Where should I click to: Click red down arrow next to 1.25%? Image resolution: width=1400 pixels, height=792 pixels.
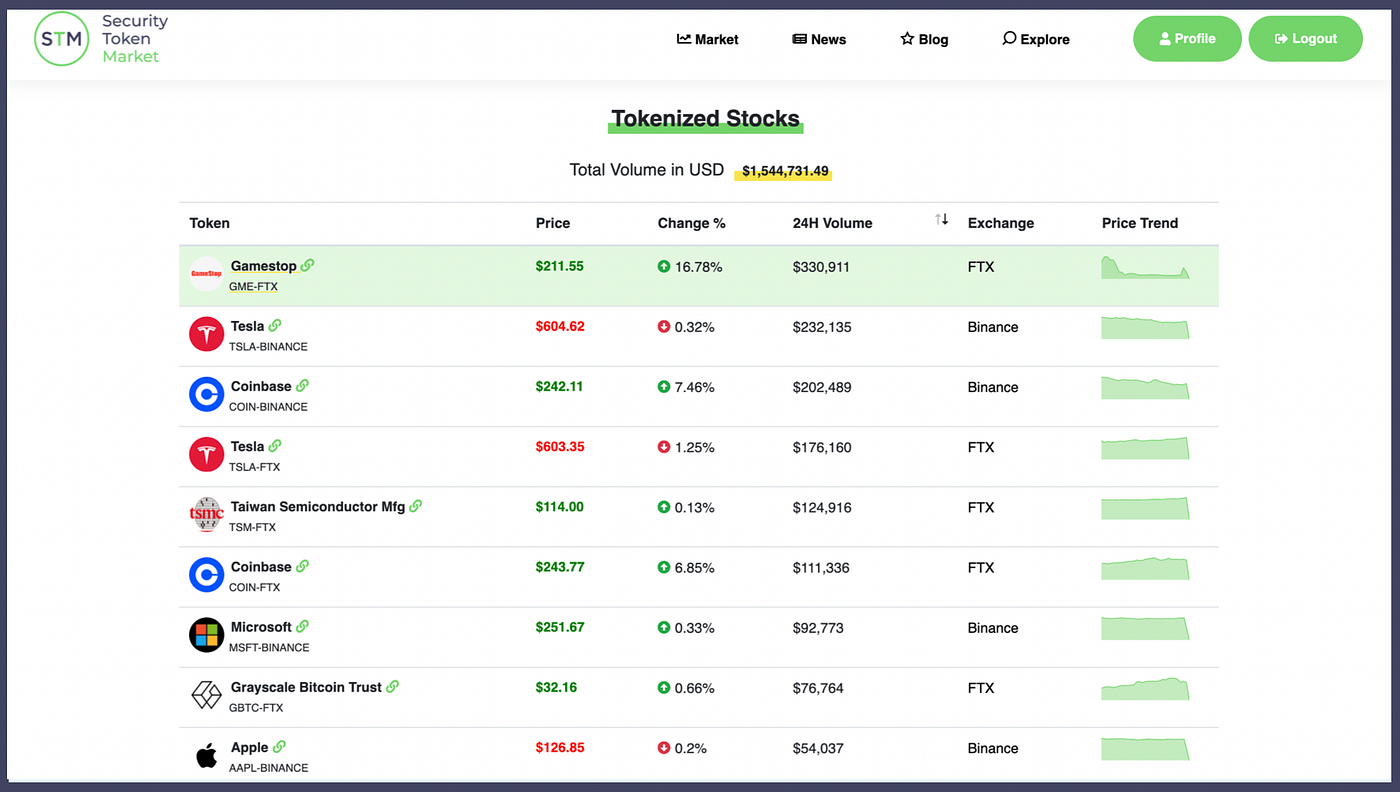pos(664,447)
